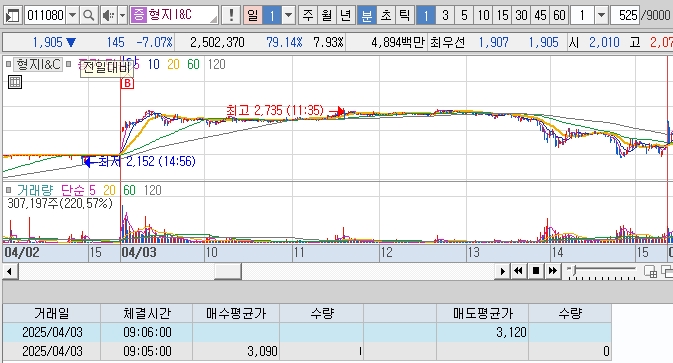Rewind the chart replay
Image resolution: width=673 pixels, height=363 pixels.
pos(518,271)
